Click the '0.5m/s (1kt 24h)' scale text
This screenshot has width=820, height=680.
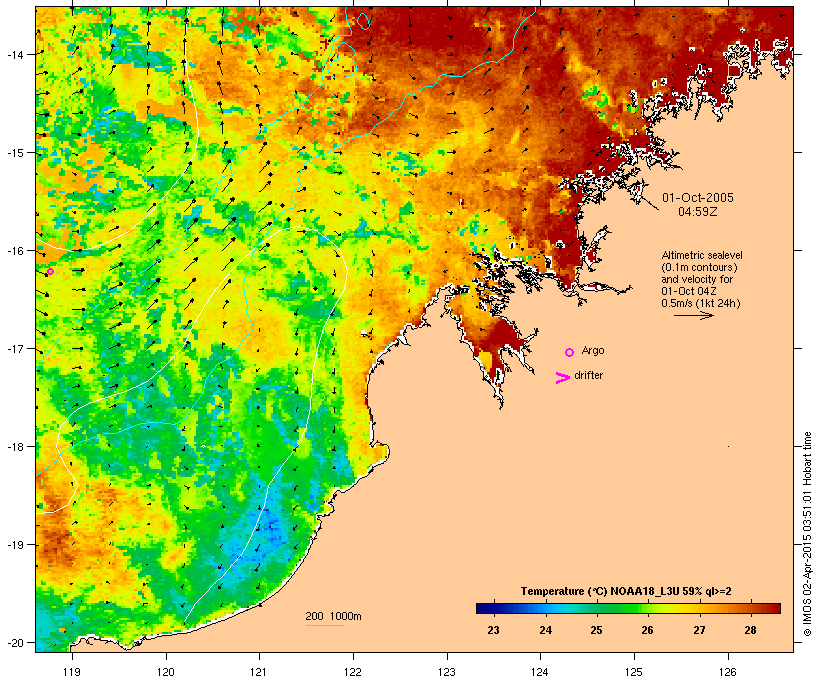pos(701,303)
